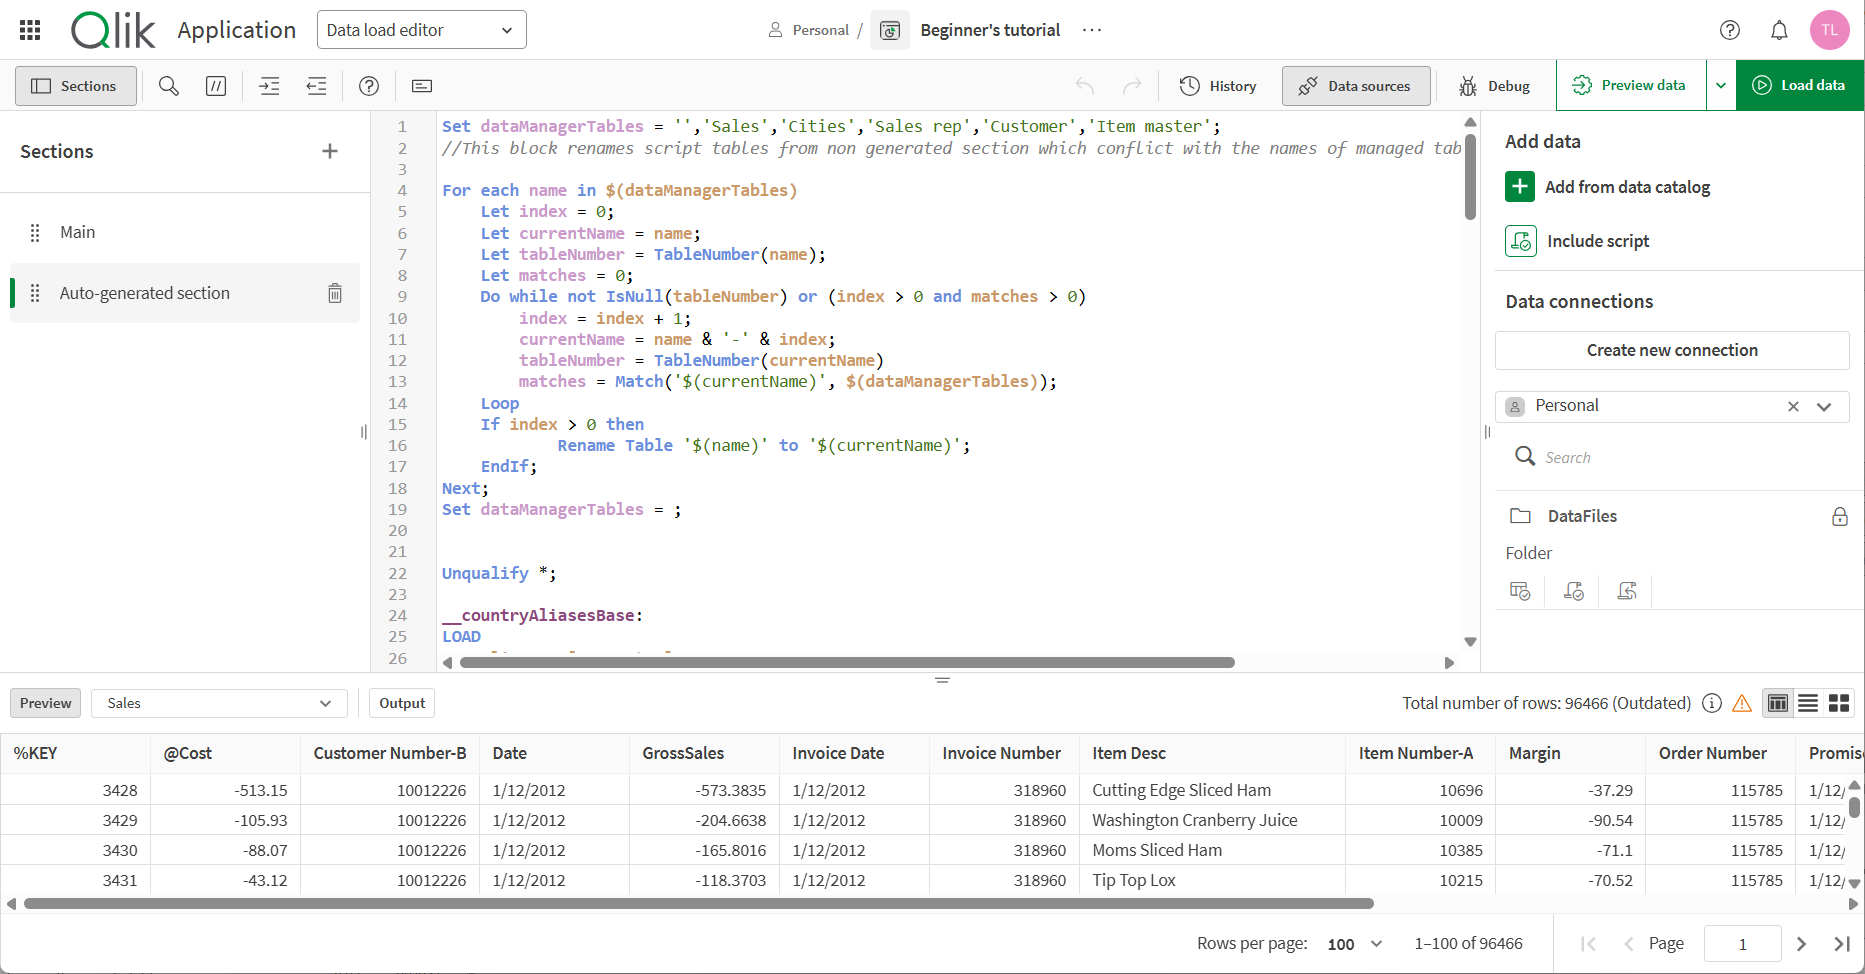Jump to the last preview page
Viewport: 1865px width, 974px height.
[1842, 944]
